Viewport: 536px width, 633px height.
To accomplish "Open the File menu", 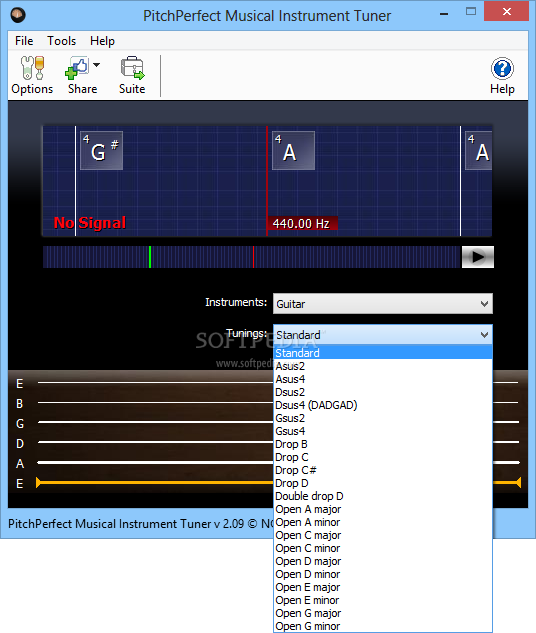I will pyautogui.click(x=24, y=41).
